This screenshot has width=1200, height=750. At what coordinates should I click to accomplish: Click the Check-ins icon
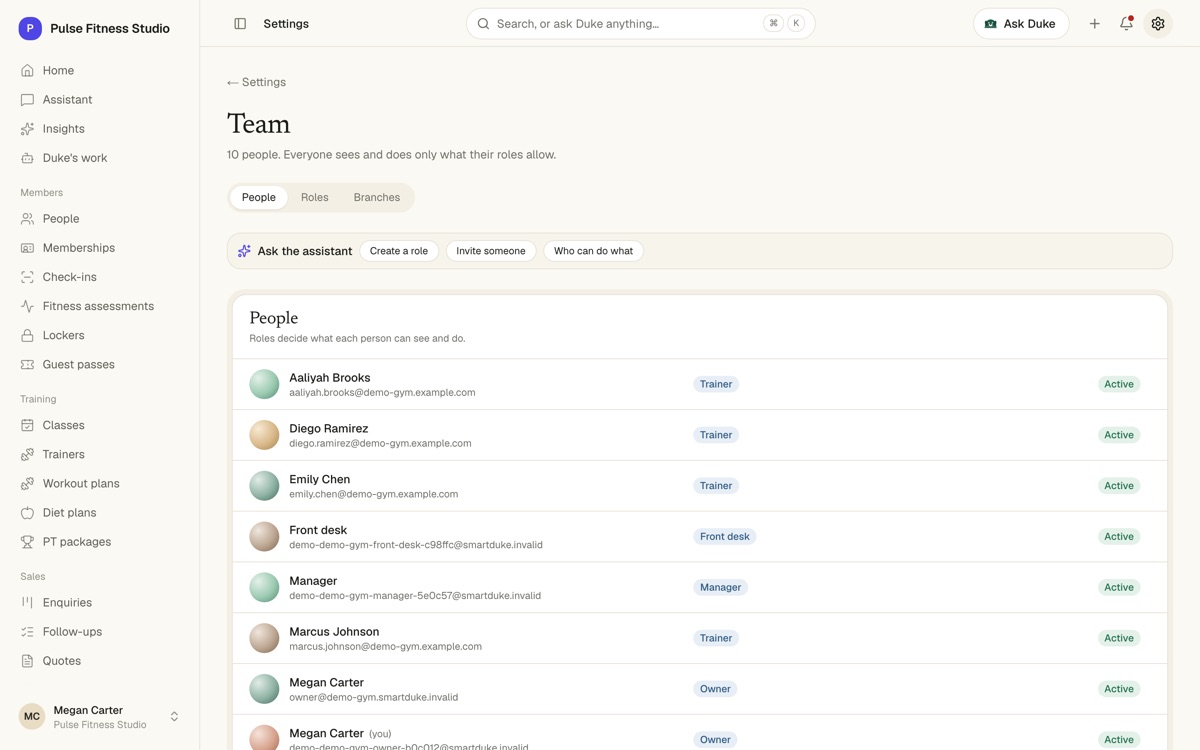pyautogui.click(x=27, y=277)
